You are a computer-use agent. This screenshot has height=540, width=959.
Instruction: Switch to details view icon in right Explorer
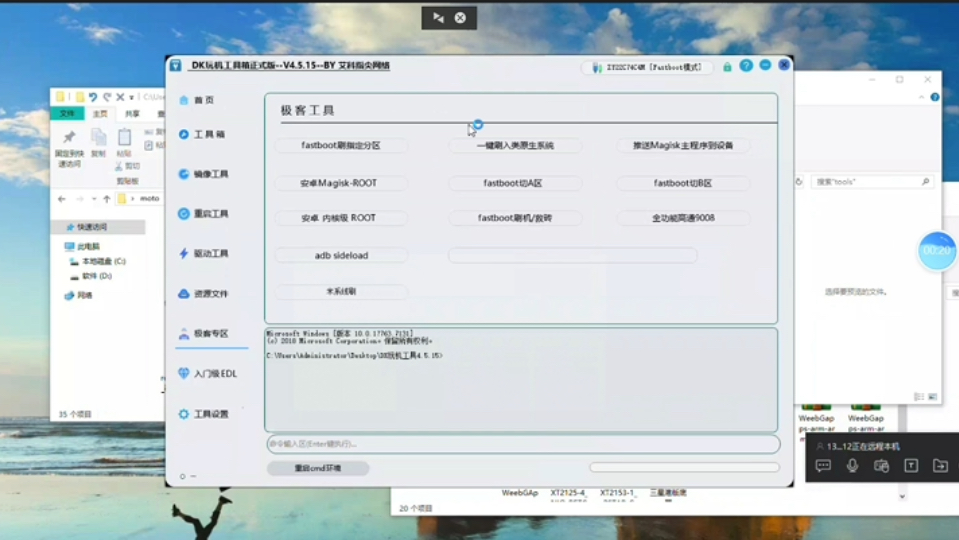point(919,397)
